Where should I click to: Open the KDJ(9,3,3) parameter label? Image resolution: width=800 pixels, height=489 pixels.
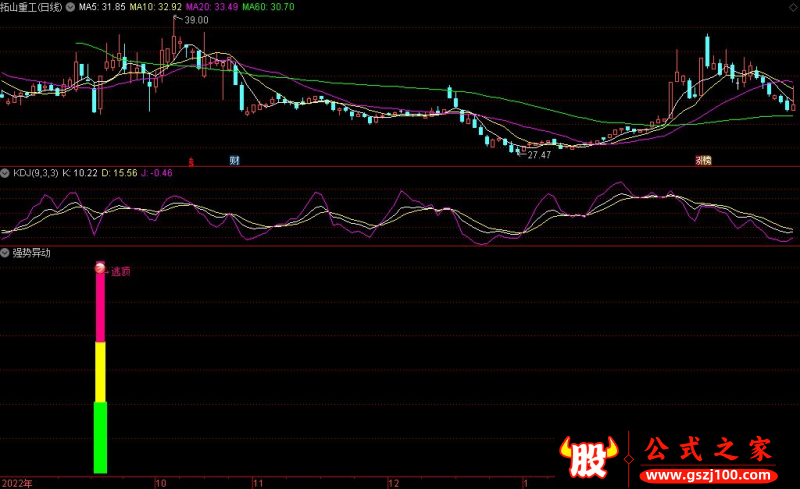[x=36, y=173]
